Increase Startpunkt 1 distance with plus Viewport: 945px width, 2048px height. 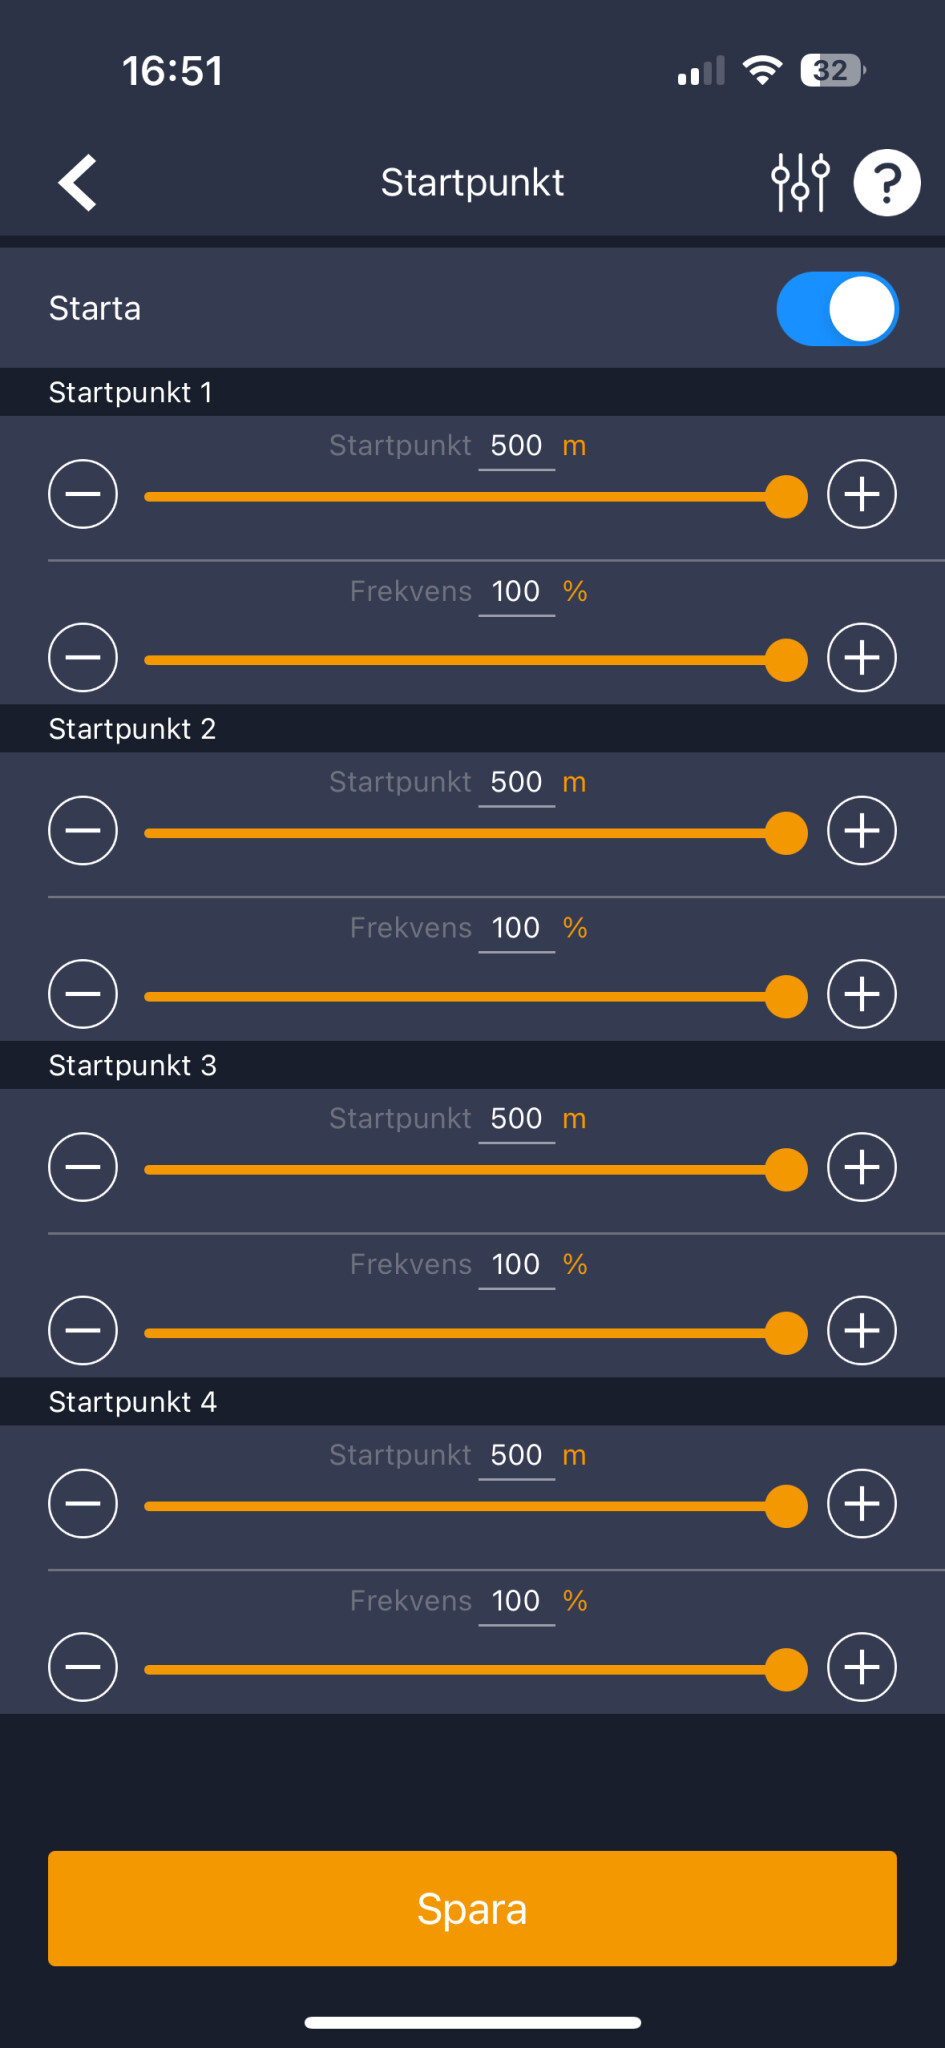tap(861, 494)
